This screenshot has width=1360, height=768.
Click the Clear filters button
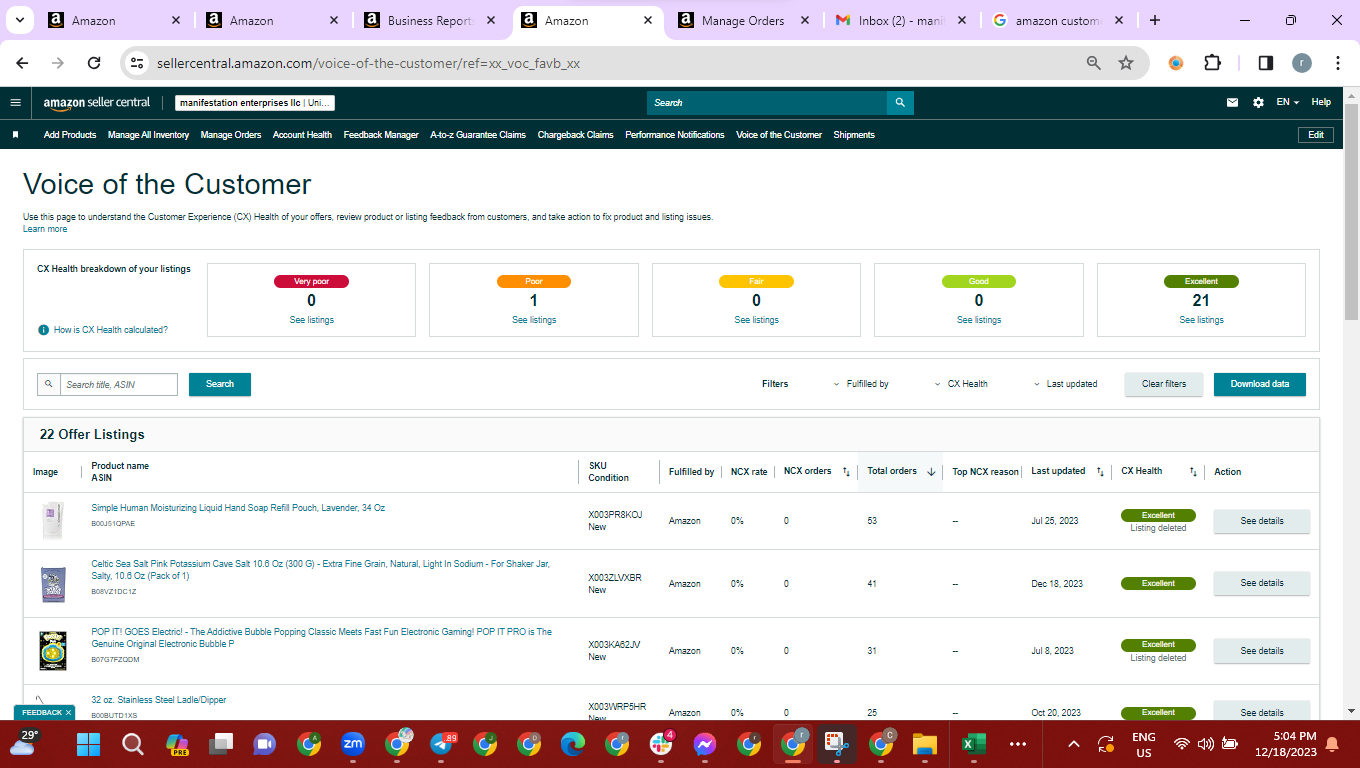coord(1164,384)
